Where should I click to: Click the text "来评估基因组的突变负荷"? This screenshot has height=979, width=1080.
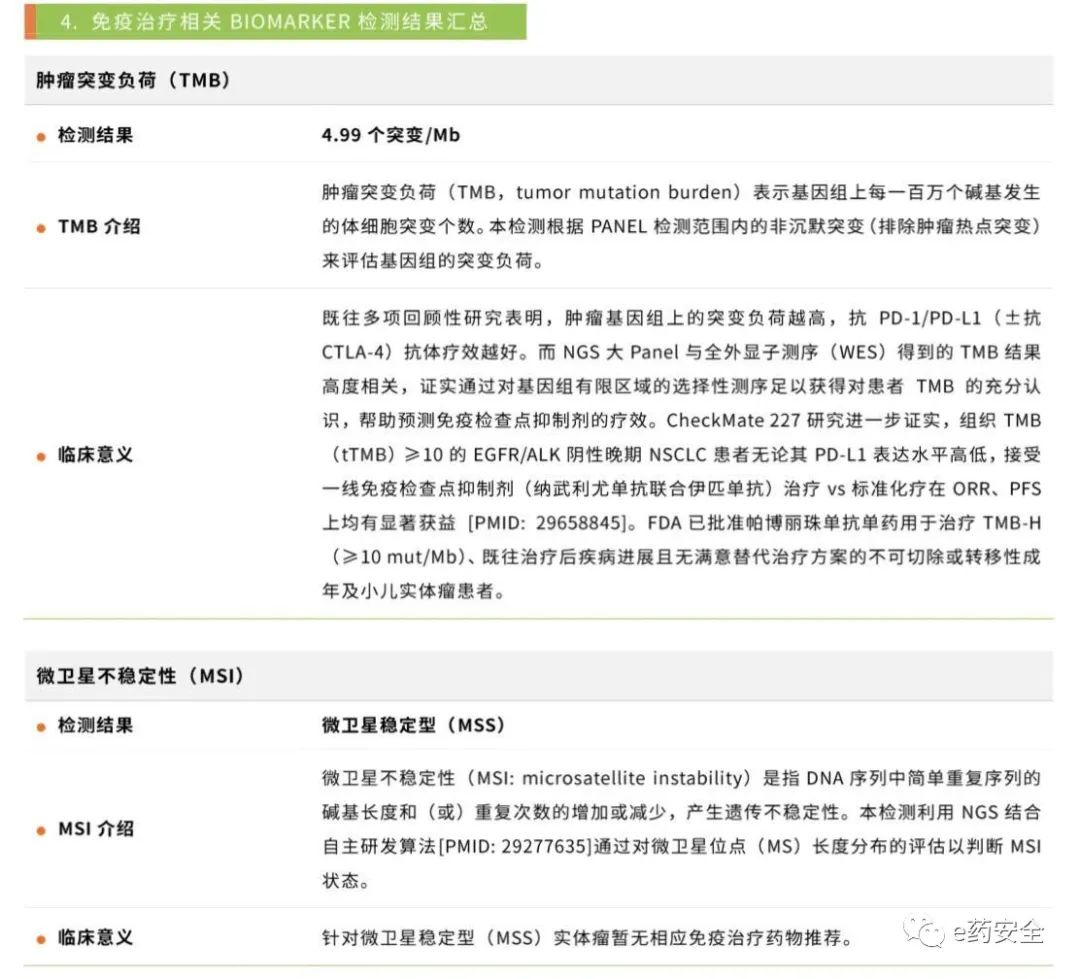pyautogui.click(x=427, y=261)
